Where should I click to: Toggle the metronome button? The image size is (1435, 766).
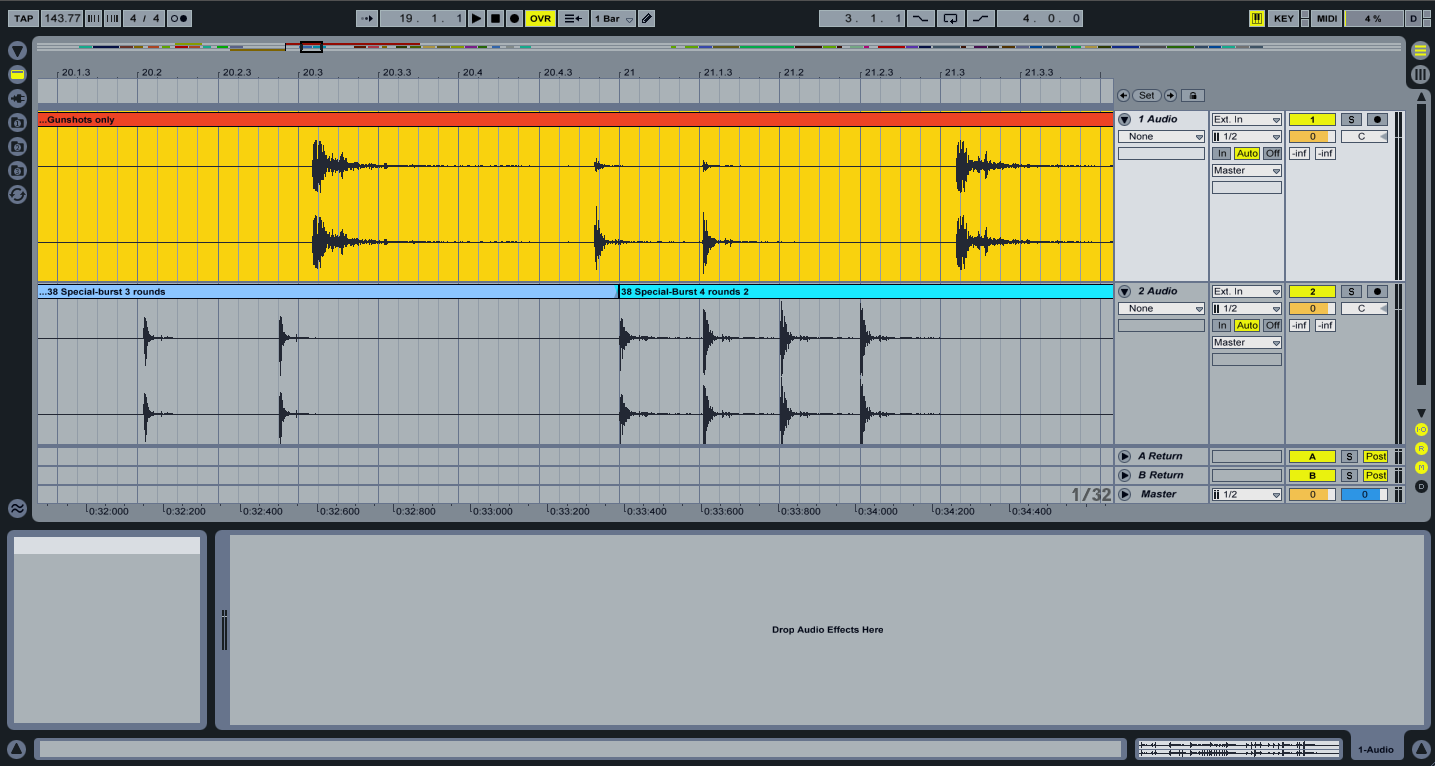tap(179, 18)
